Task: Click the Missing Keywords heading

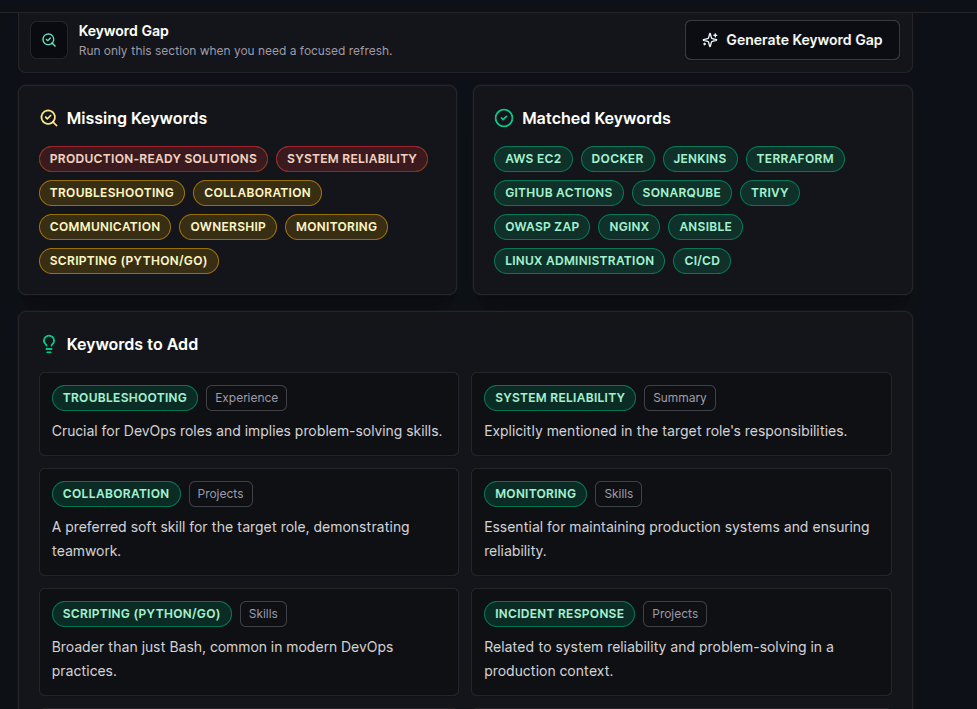Action: (137, 118)
